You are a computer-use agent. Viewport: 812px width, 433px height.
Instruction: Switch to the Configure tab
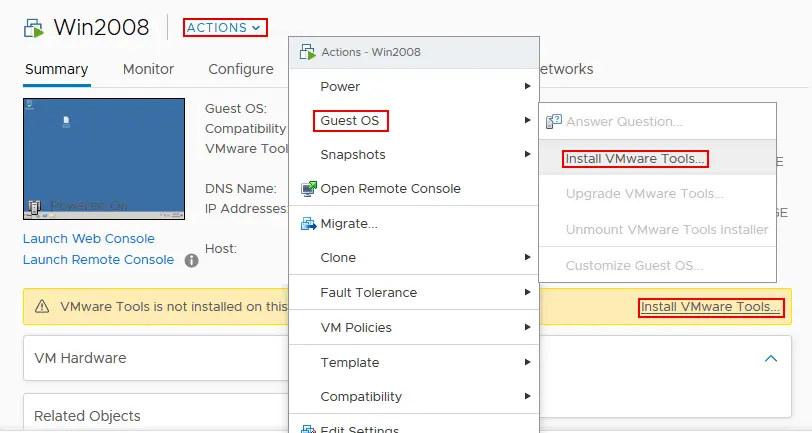pyautogui.click(x=241, y=69)
